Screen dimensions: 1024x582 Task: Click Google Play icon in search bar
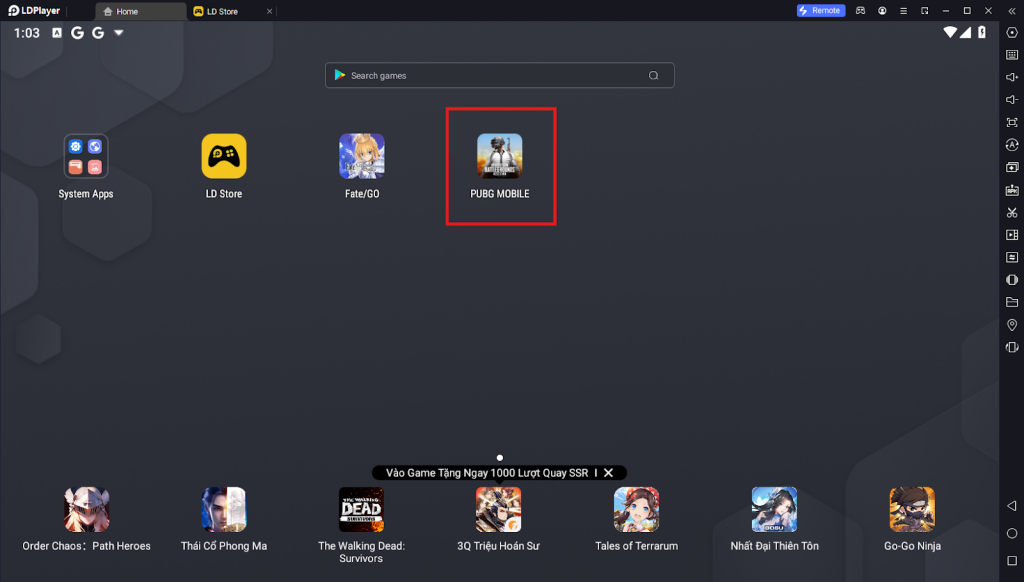tap(340, 75)
